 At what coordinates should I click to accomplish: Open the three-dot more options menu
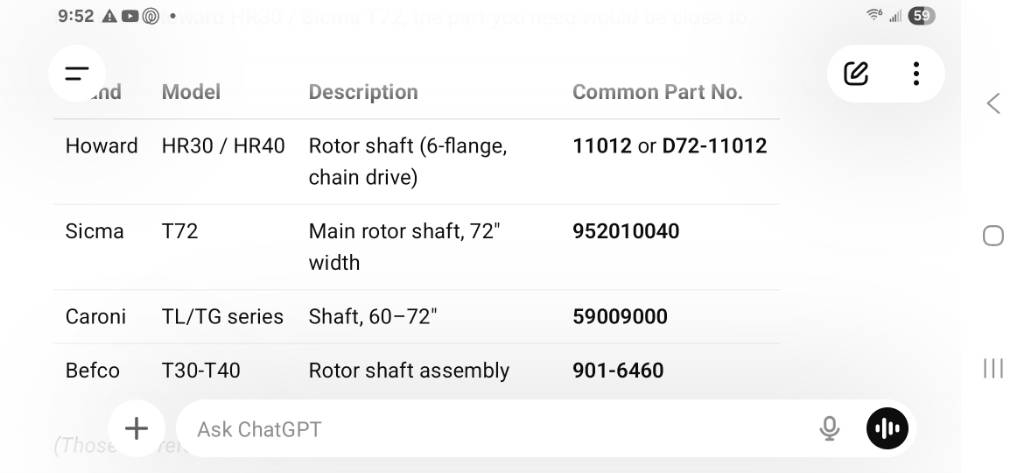[x=916, y=73]
